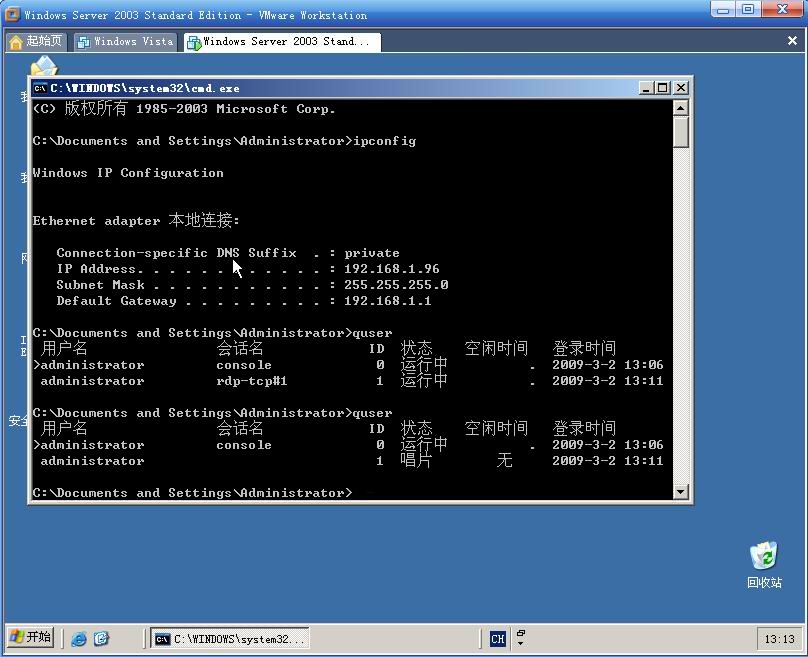
Task: Click the IE desktop icon behind cmd window
Action: pos(22,348)
